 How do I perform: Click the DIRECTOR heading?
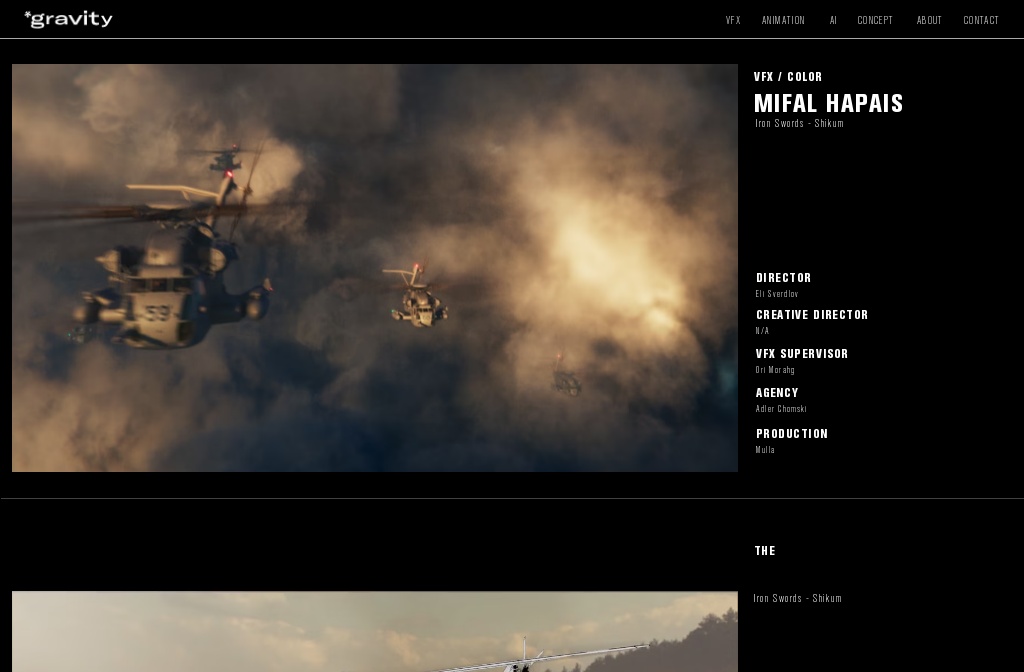[784, 278]
